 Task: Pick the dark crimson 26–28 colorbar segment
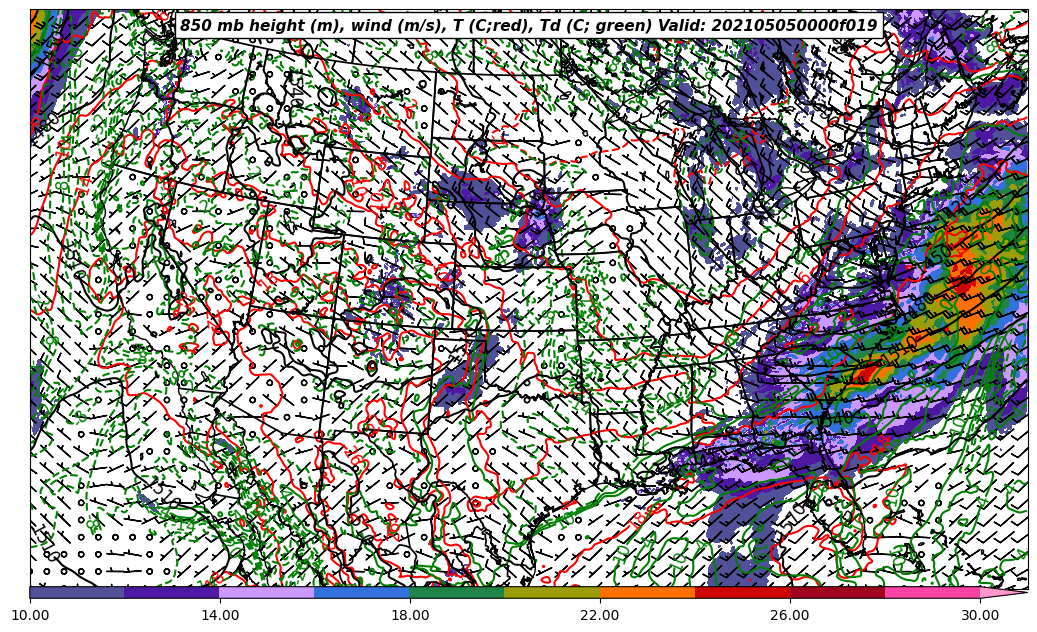point(837,592)
